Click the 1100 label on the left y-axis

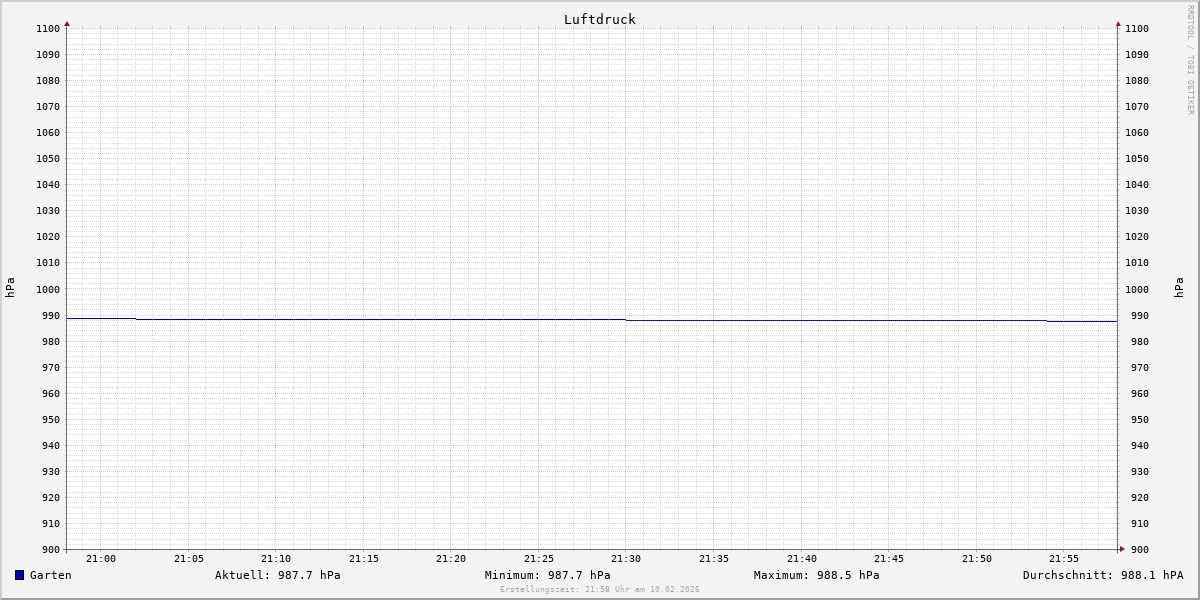click(48, 29)
